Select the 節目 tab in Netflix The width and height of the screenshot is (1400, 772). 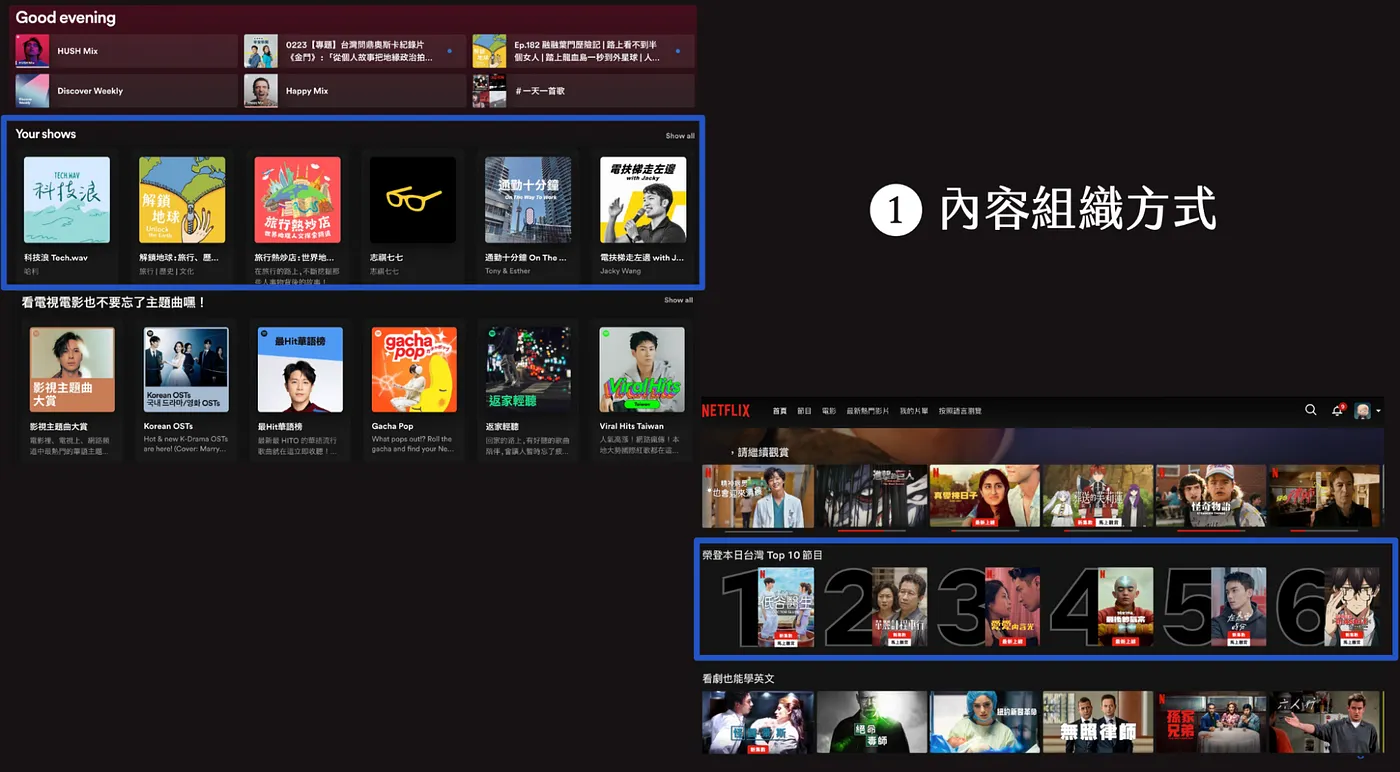click(x=804, y=411)
